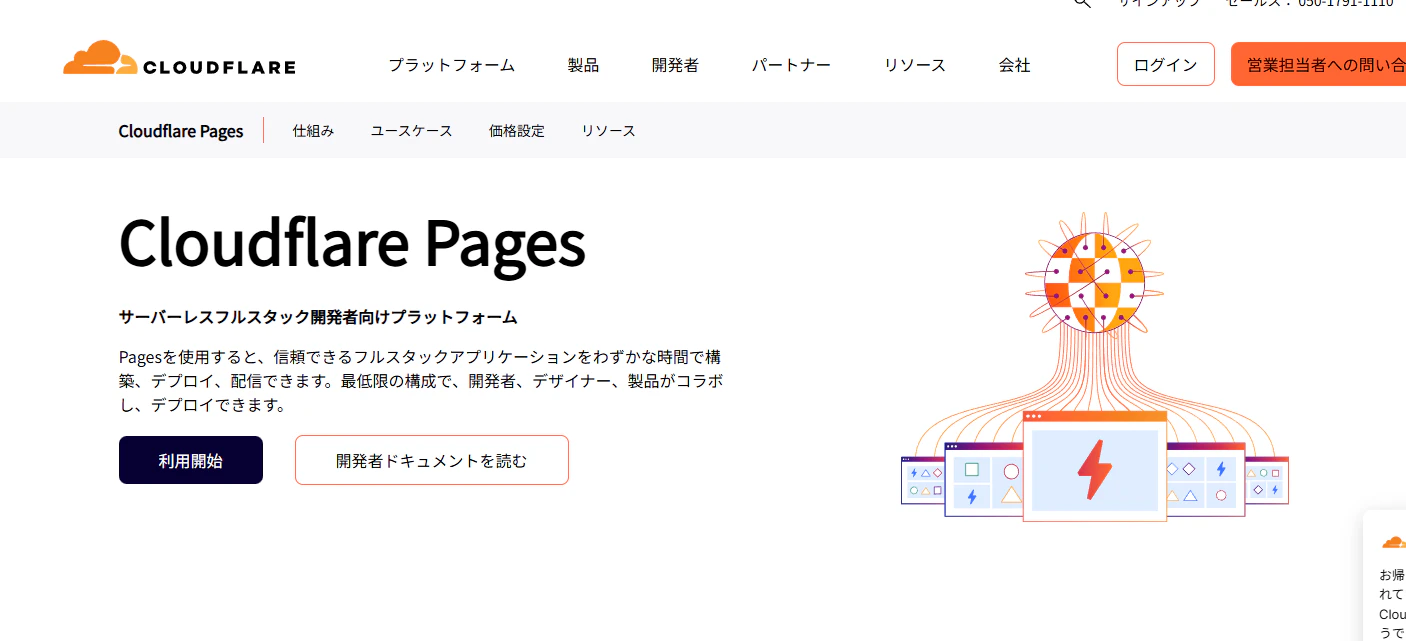
Task: Go to the 価格設定 tab
Action: point(517,131)
